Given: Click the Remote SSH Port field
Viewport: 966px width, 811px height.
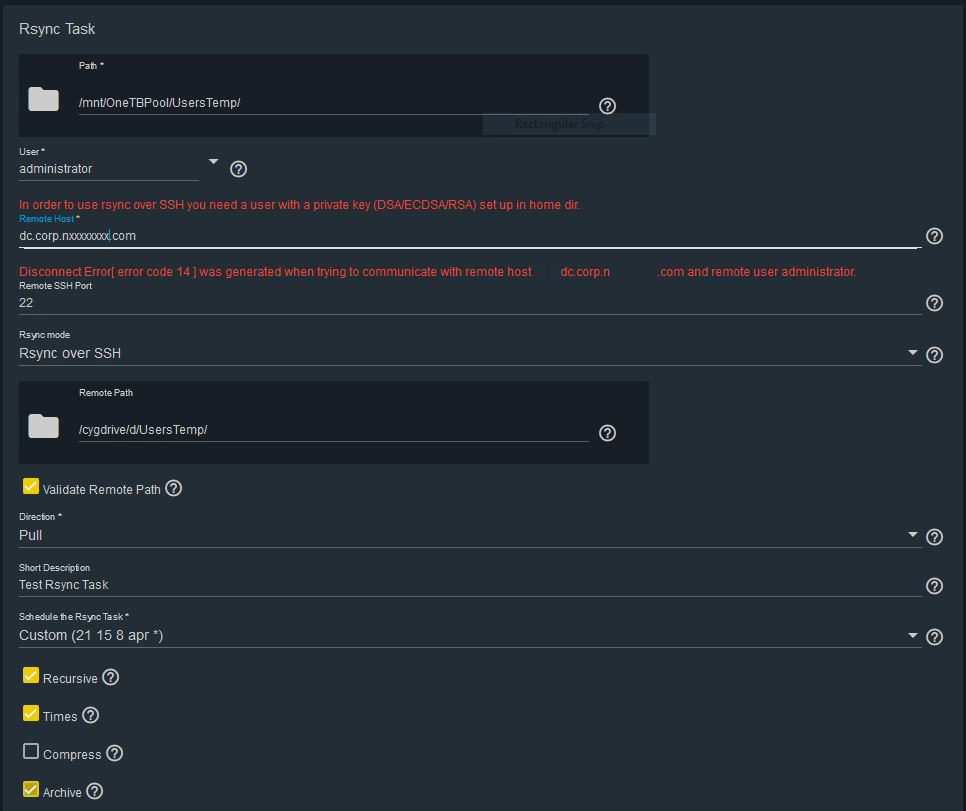Looking at the screenshot, I should [470, 302].
